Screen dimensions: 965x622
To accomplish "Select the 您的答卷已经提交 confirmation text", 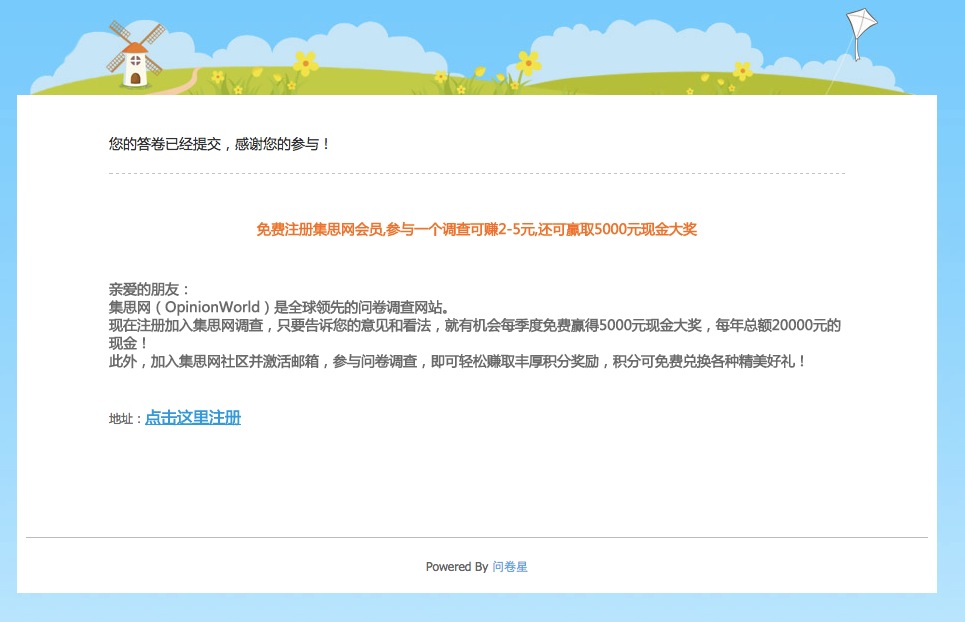I will point(219,144).
